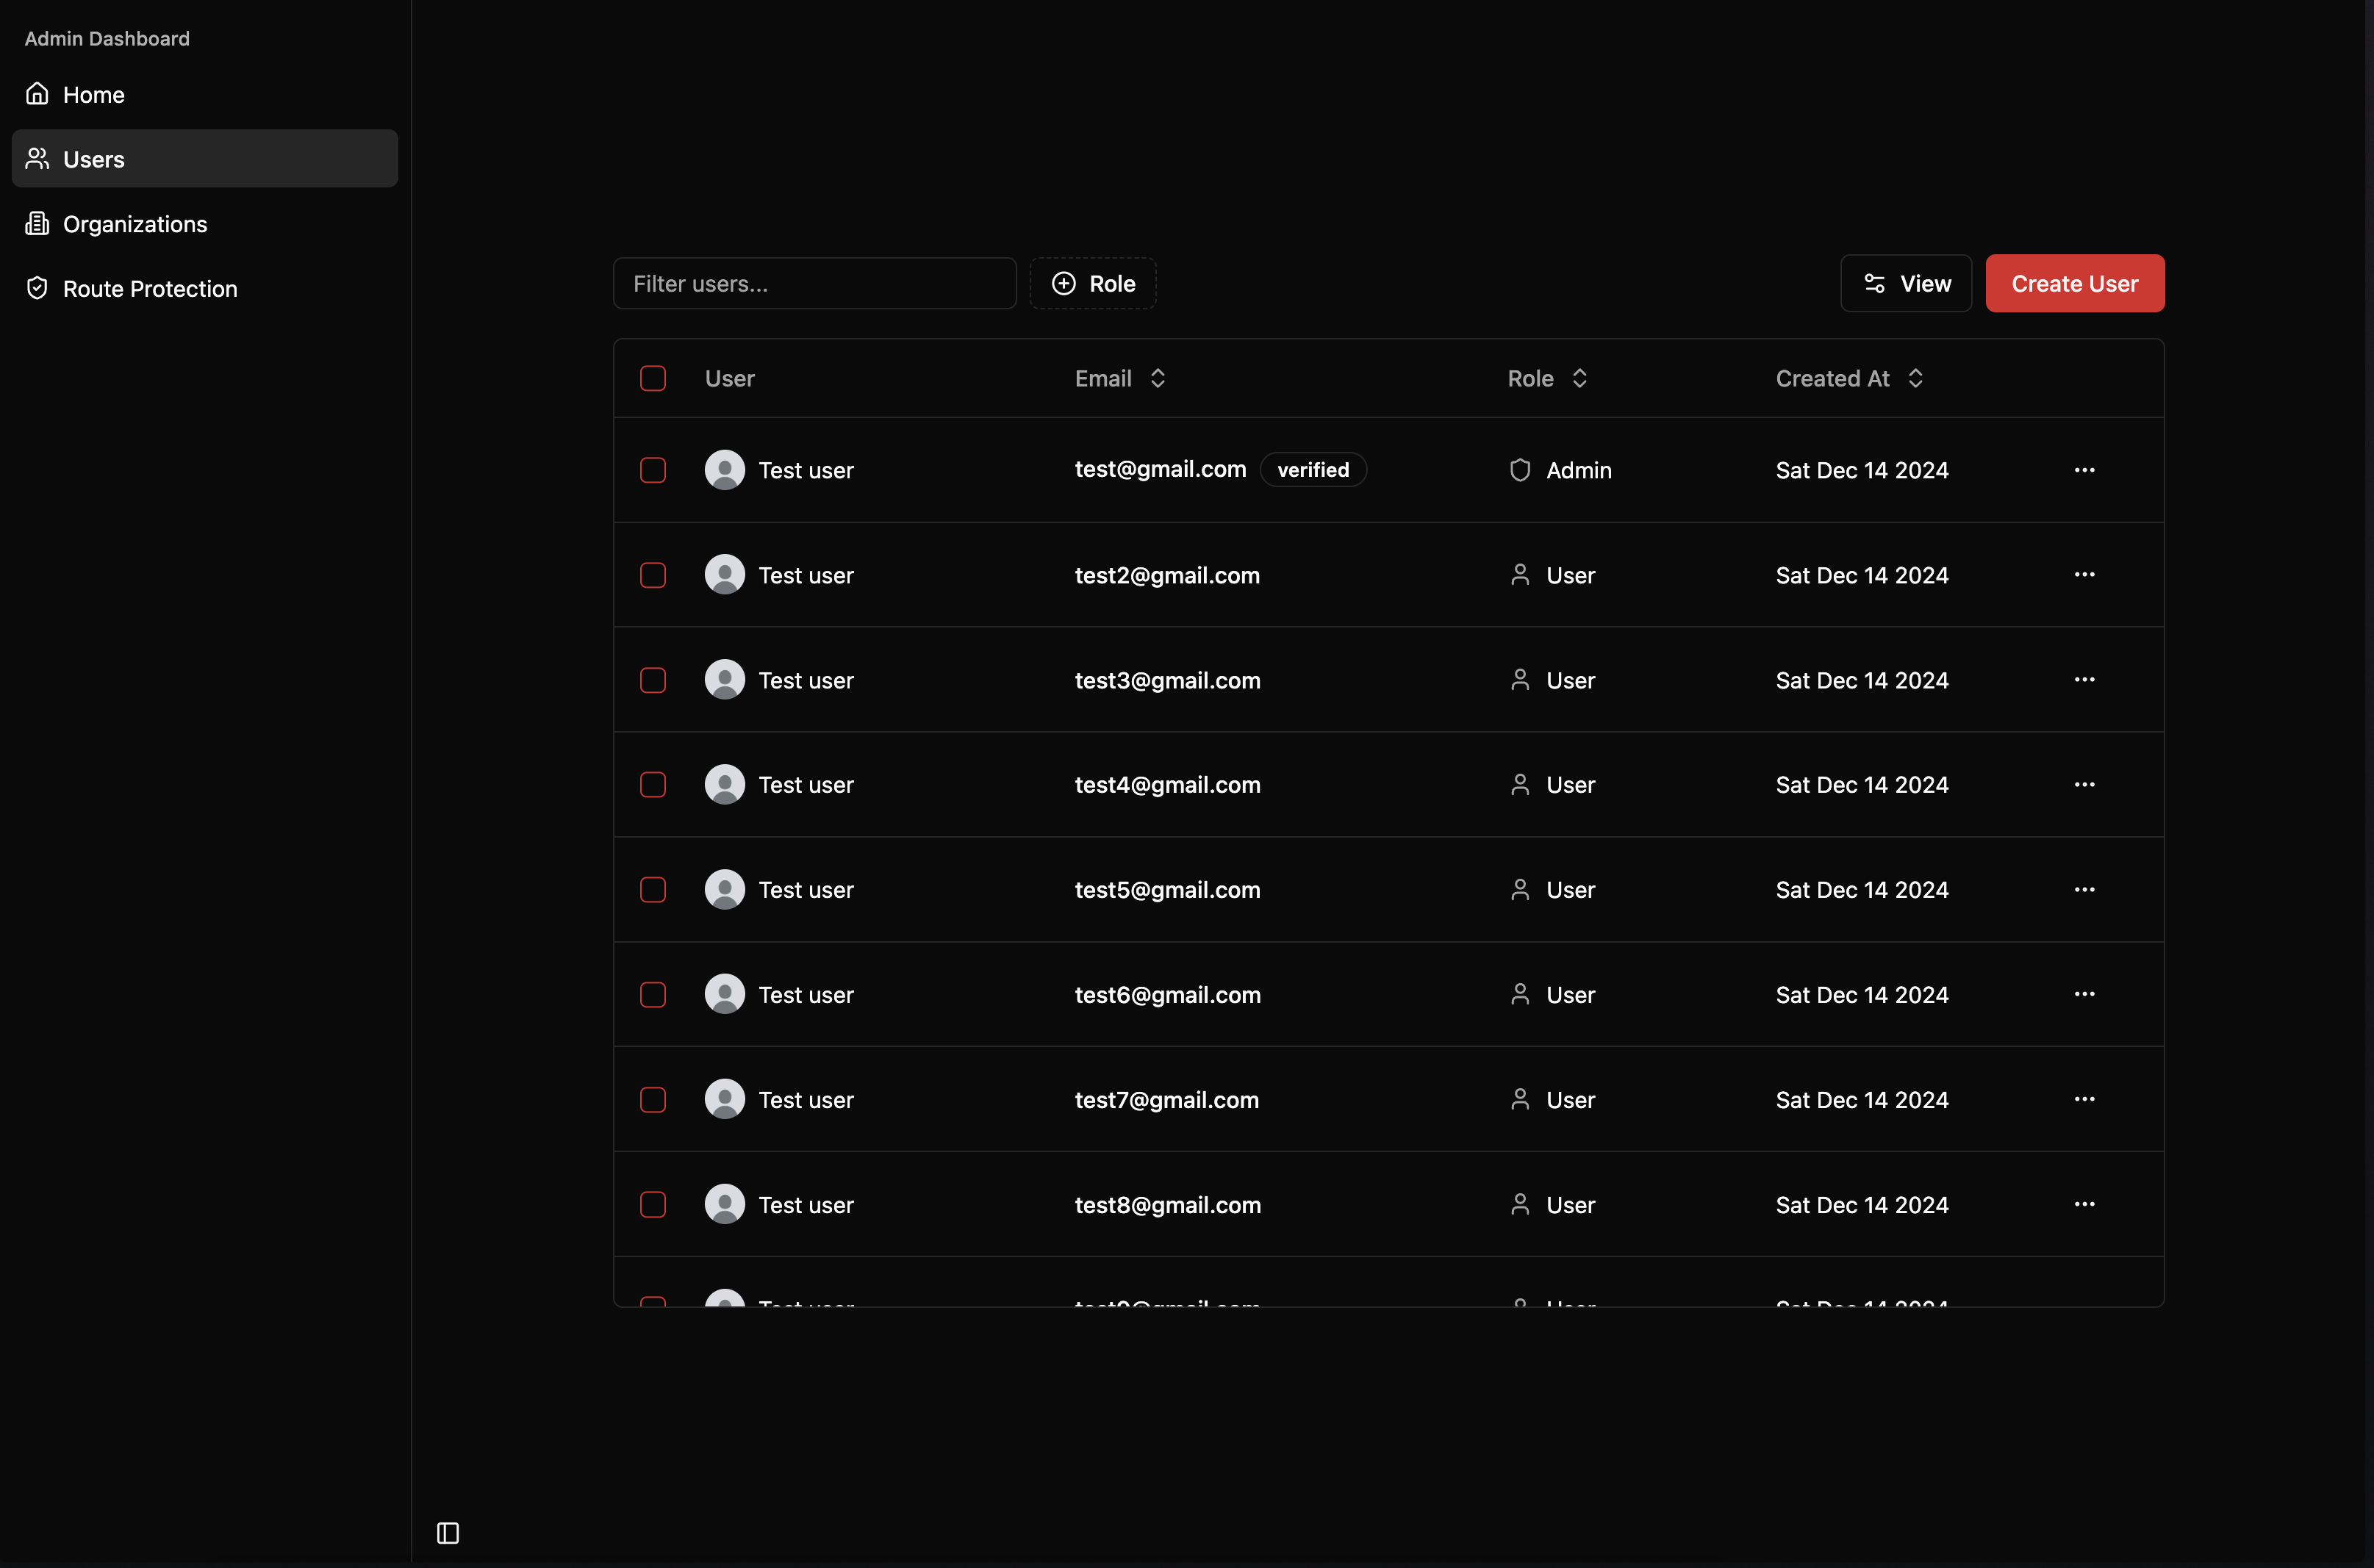Toggle the select-all checkbox in header
The height and width of the screenshot is (1568, 2374).
tap(653, 378)
